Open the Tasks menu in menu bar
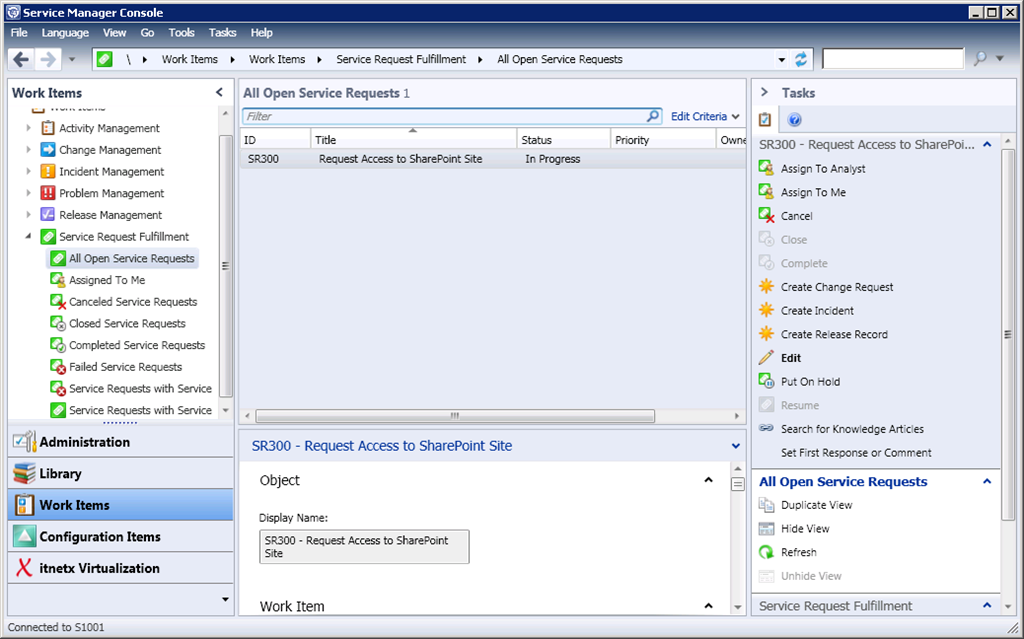The width and height of the screenshot is (1024, 639). point(223,33)
